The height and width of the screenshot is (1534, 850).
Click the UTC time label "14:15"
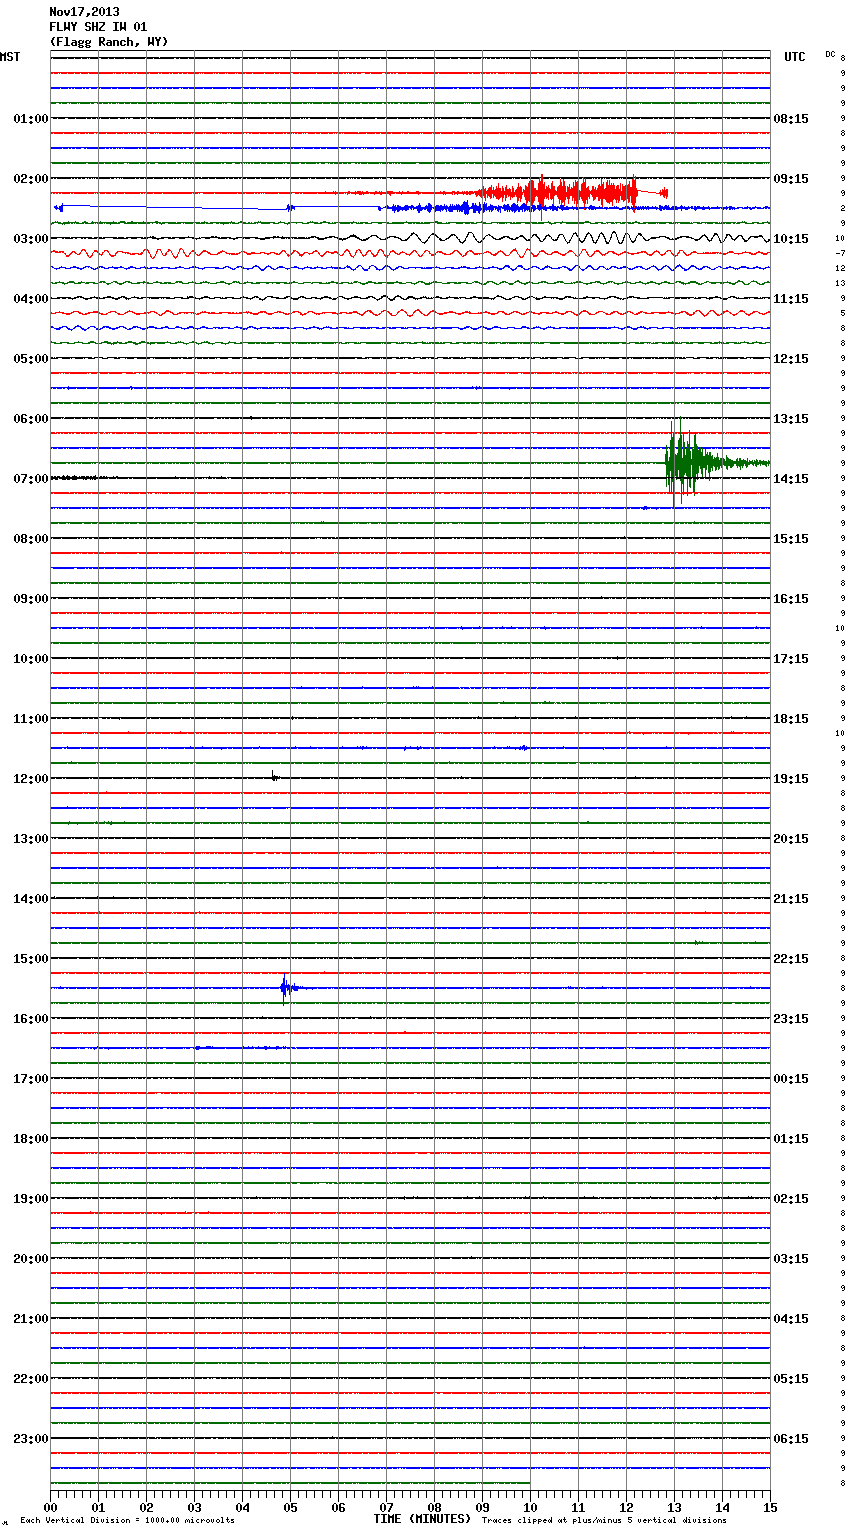click(791, 479)
